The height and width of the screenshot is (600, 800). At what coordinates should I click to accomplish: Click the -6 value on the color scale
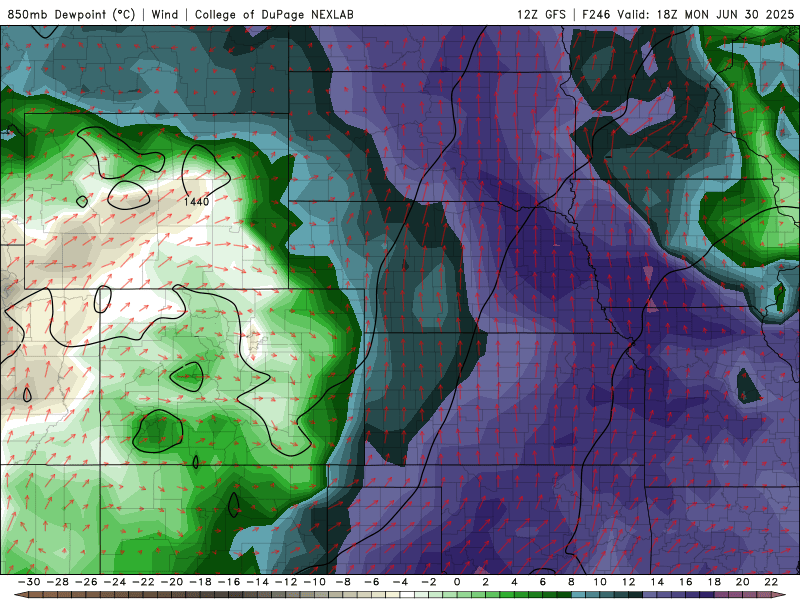(372, 582)
